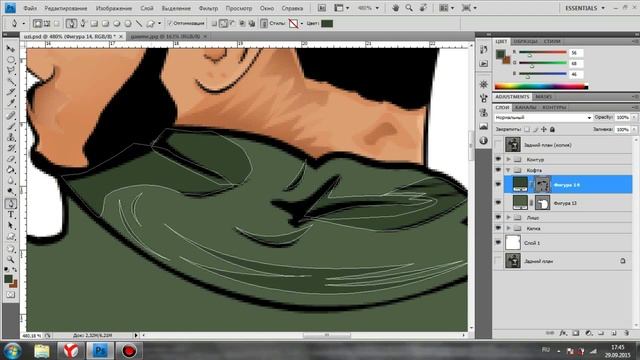Create a new layer from Layers panel
This screenshot has height=360, width=640.
point(614,333)
